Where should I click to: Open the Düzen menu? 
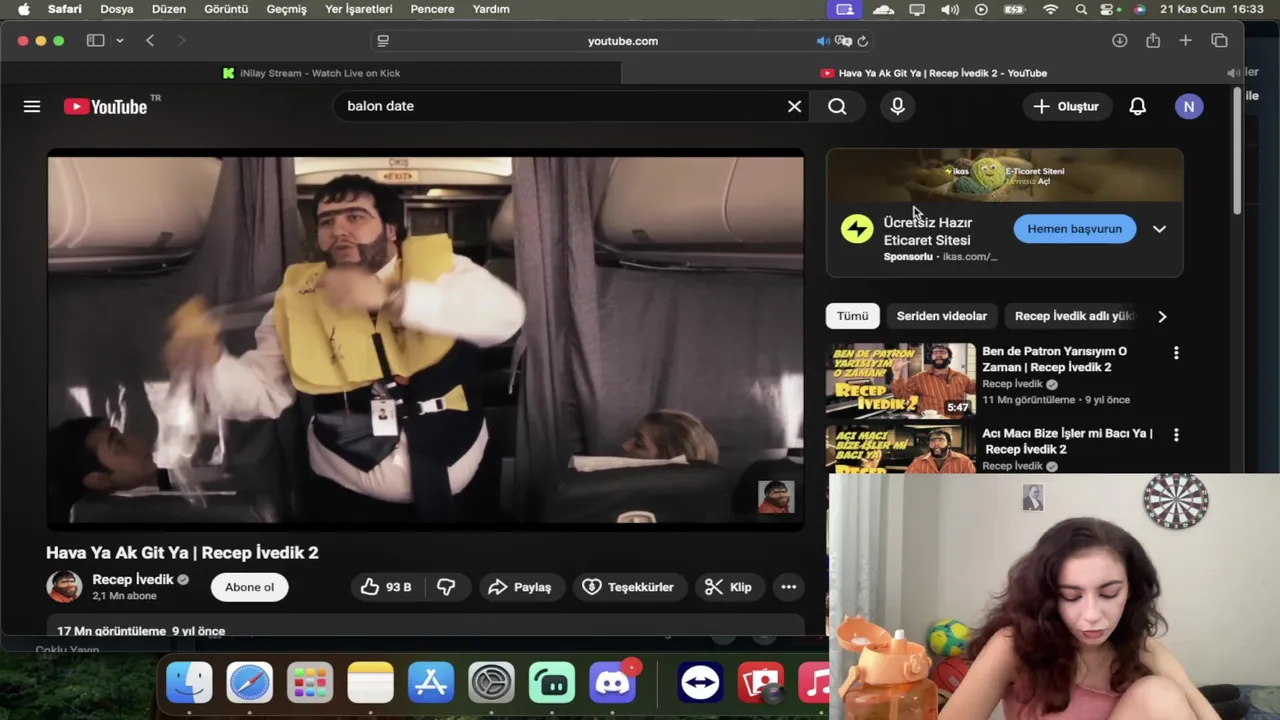169,9
